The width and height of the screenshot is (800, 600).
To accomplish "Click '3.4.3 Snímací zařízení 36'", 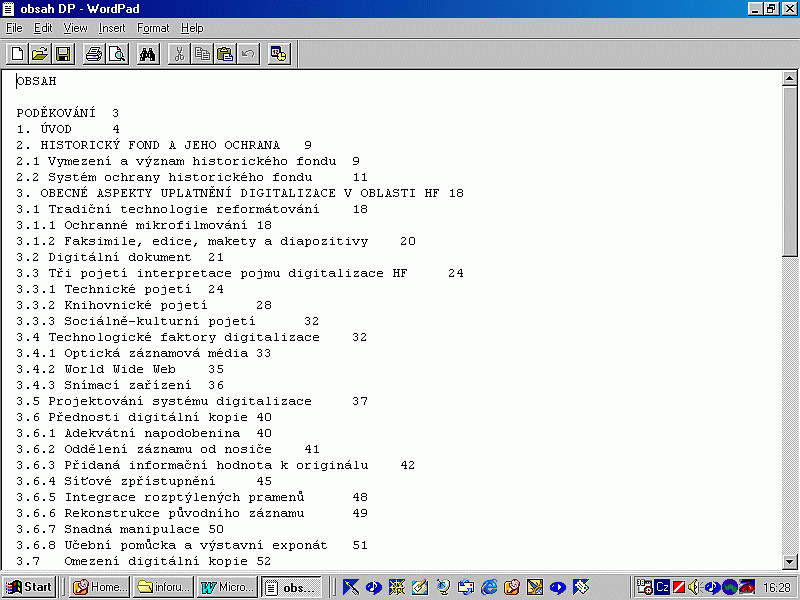I will pyautogui.click(x=120, y=385).
